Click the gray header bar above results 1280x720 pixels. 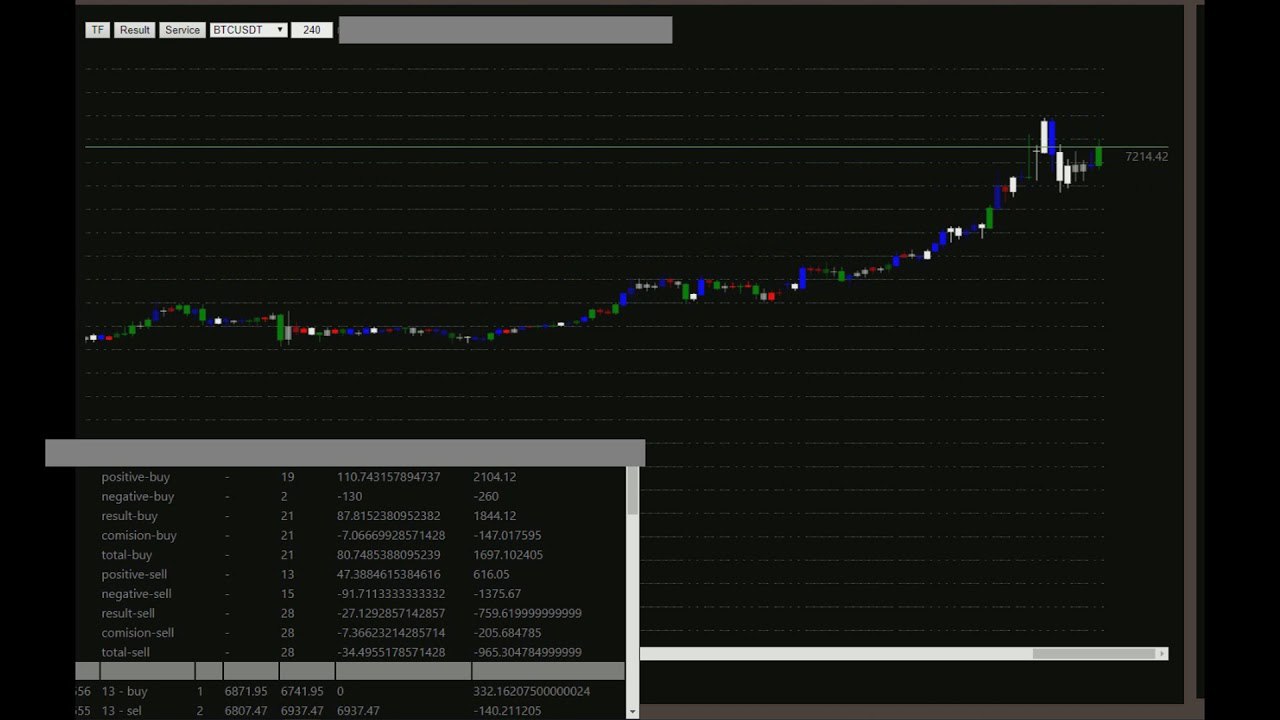pyautogui.click(x=345, y=453)
